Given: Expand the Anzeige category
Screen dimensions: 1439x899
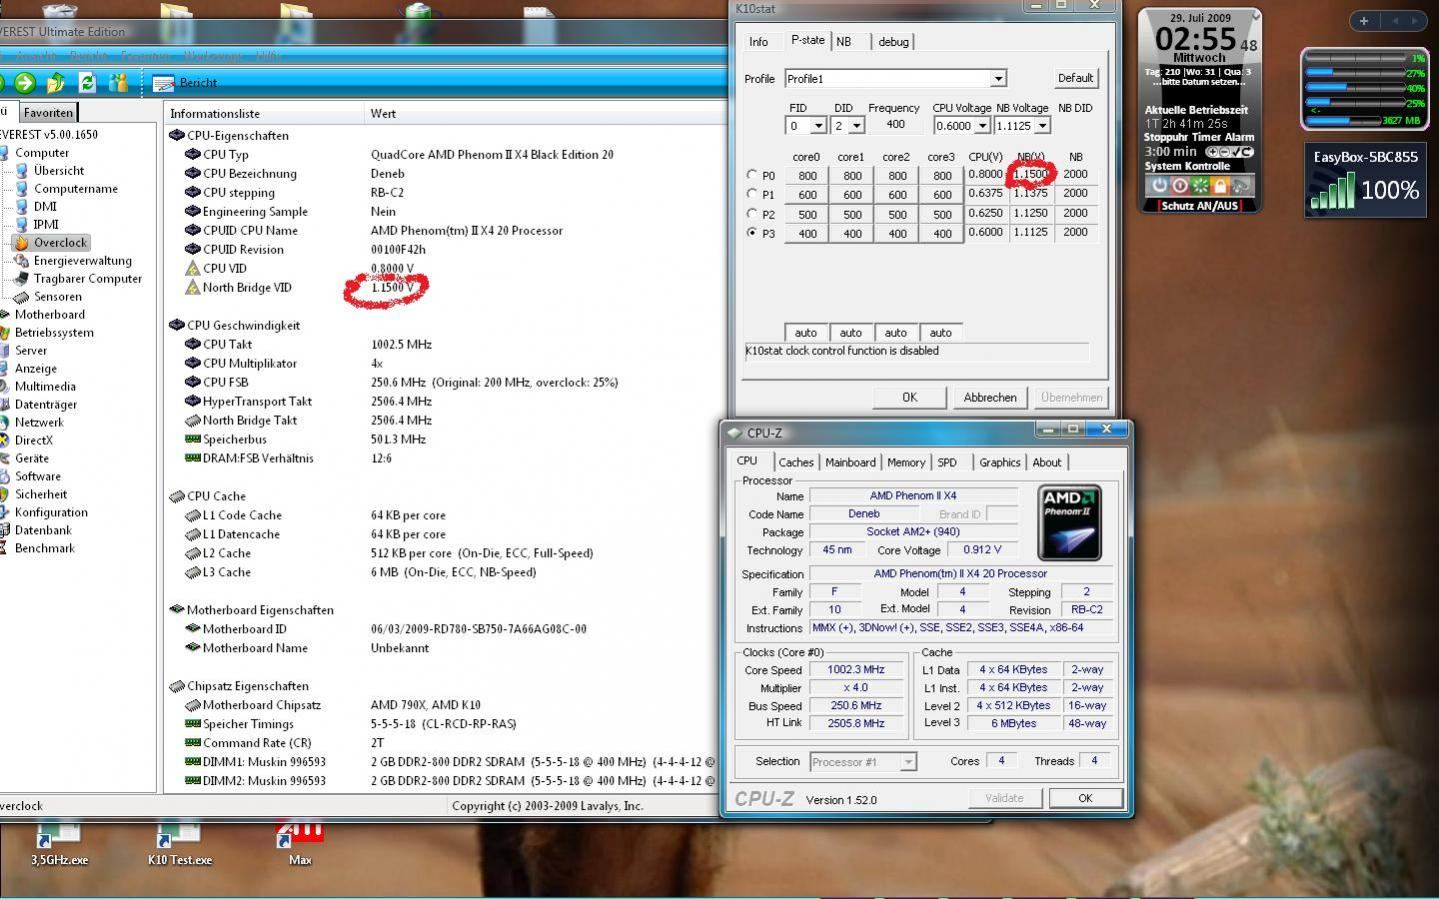Looking at the screenshot, I should (36, 369).
